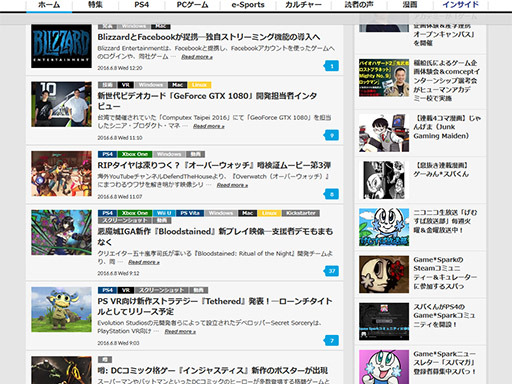Open the Junk Gaming Maiden manga sidebar link
Viewport: 512px width, 384px height.
pos(447,127)
